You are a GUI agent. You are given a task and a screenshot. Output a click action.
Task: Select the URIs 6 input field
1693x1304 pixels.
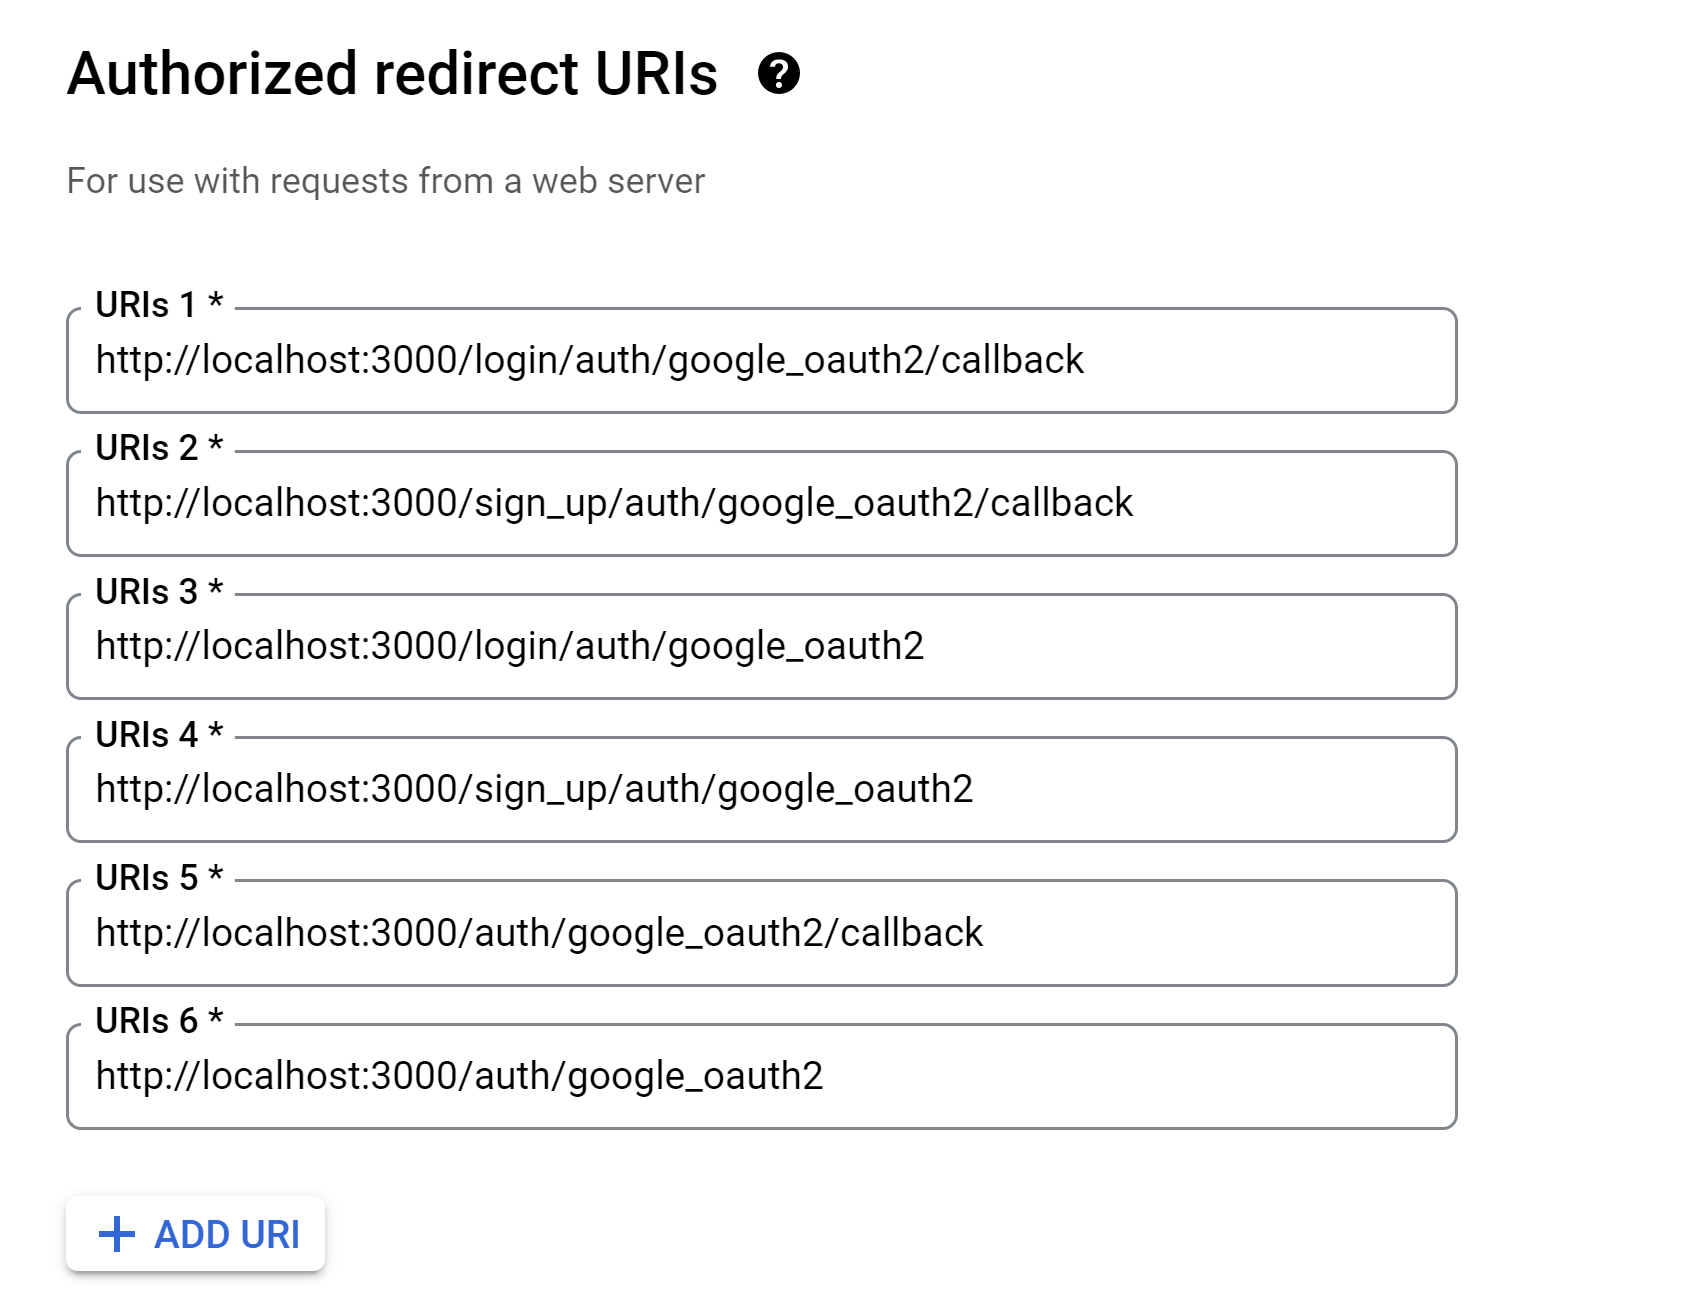760,1076
